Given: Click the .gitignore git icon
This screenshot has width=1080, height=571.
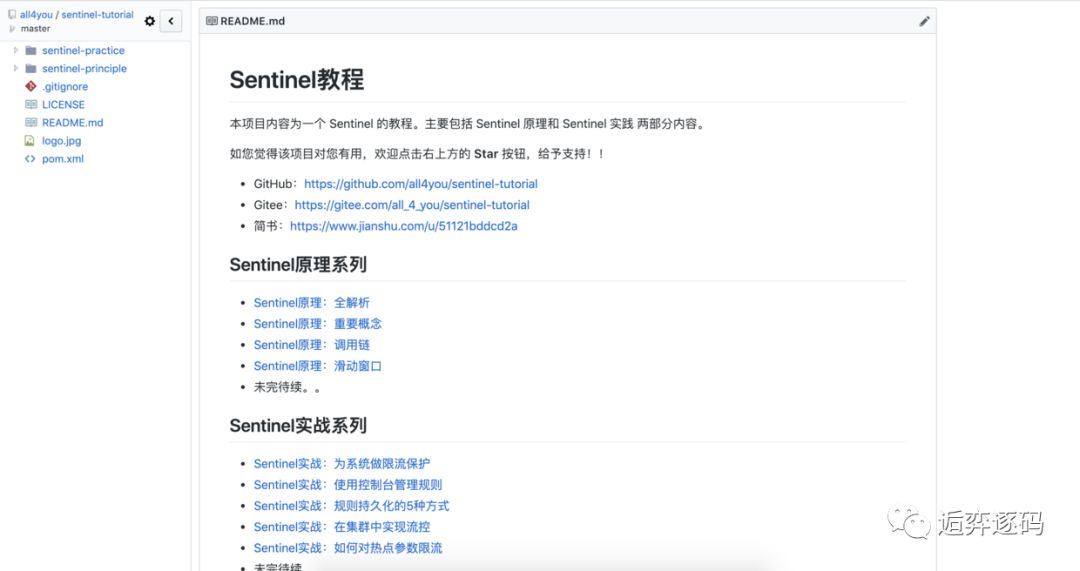Looking at the screenshot, I should pos(30,86).
